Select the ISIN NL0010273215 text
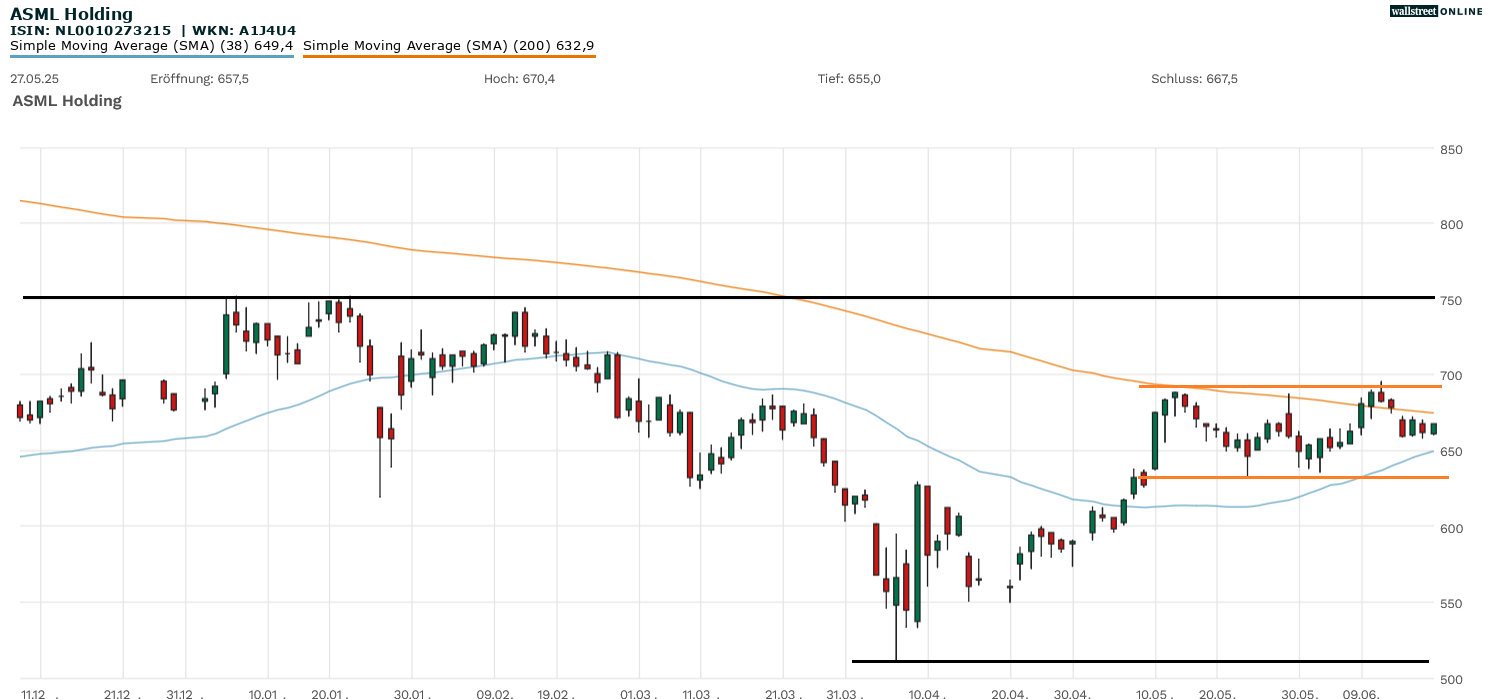 coord(90,31)
